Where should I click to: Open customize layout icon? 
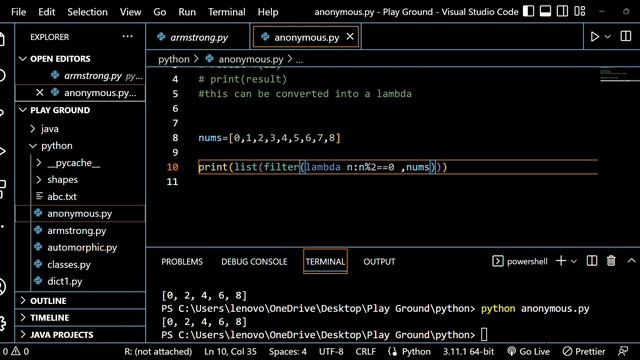580,11
